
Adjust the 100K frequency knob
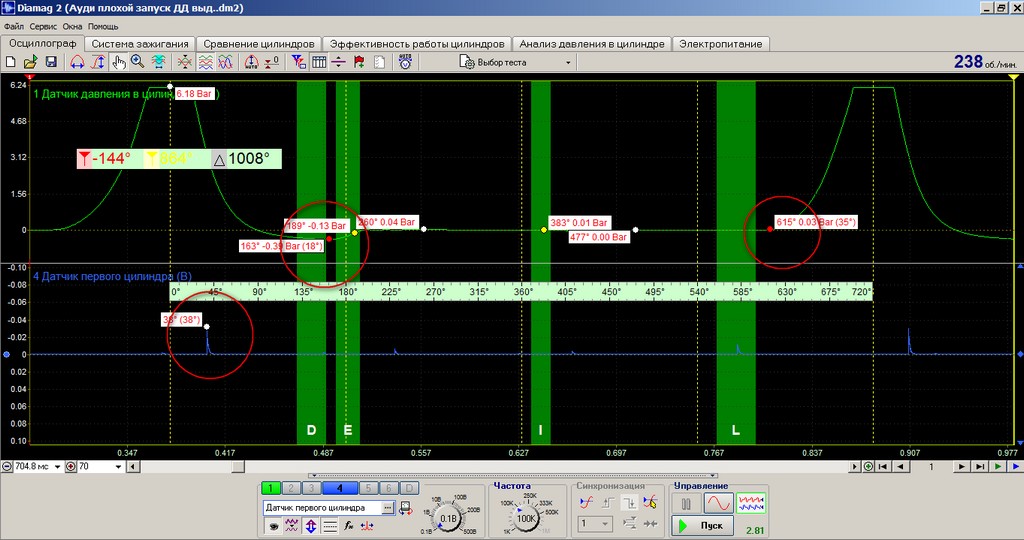(x=526, y=518)
